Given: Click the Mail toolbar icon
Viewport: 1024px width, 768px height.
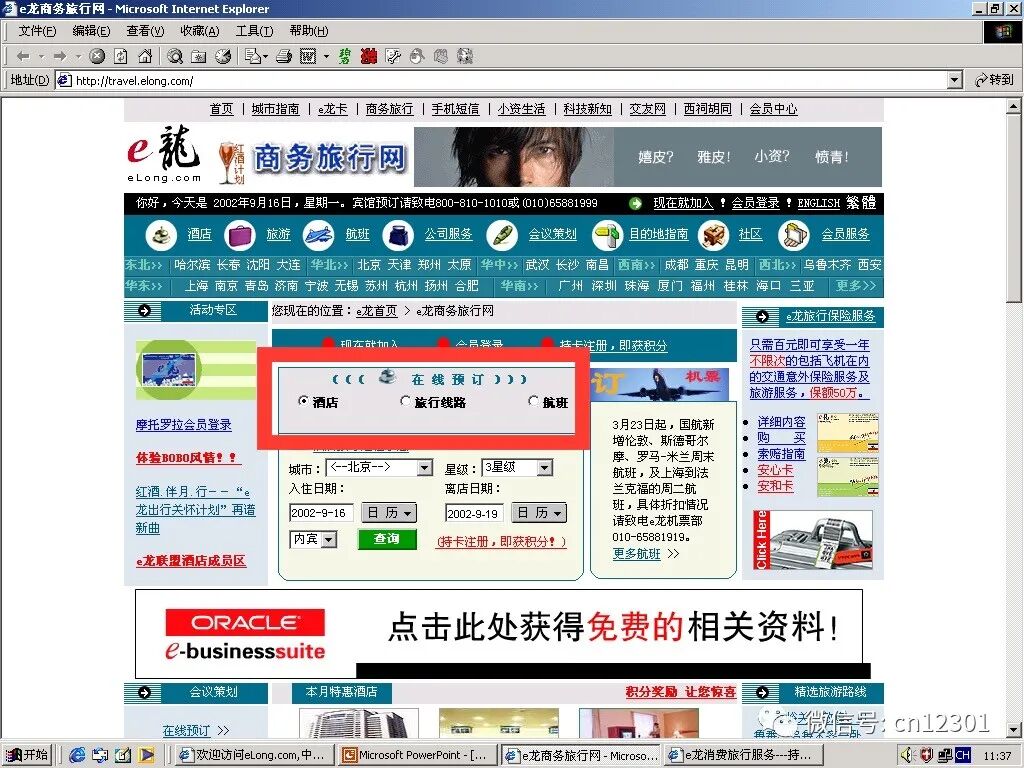Looking at the screenshot, I should click(x=253, y=57).
